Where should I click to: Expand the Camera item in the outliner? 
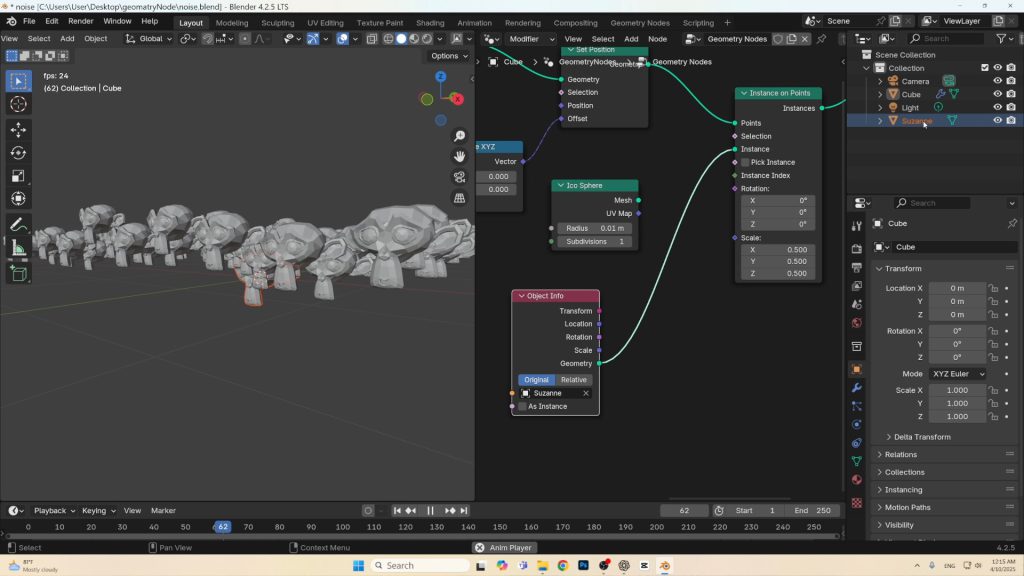coord(880,81)
